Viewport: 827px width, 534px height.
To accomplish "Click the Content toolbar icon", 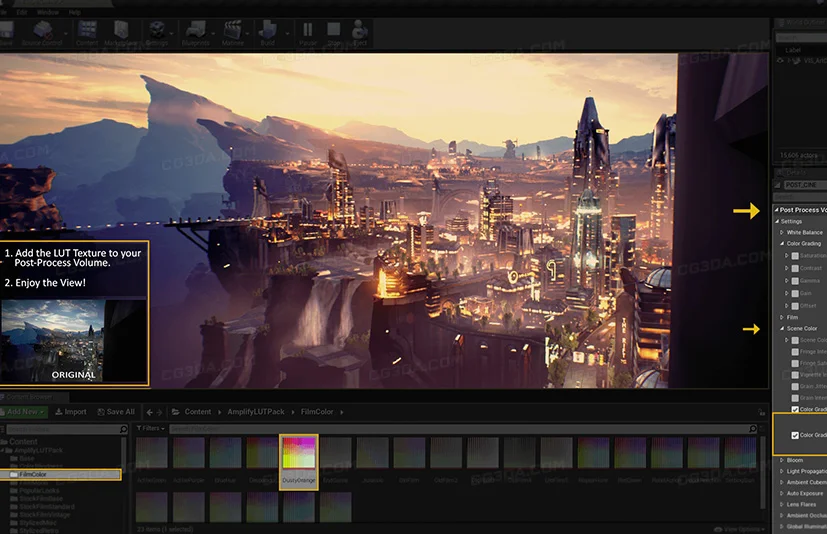I will [x=87, y=33].
